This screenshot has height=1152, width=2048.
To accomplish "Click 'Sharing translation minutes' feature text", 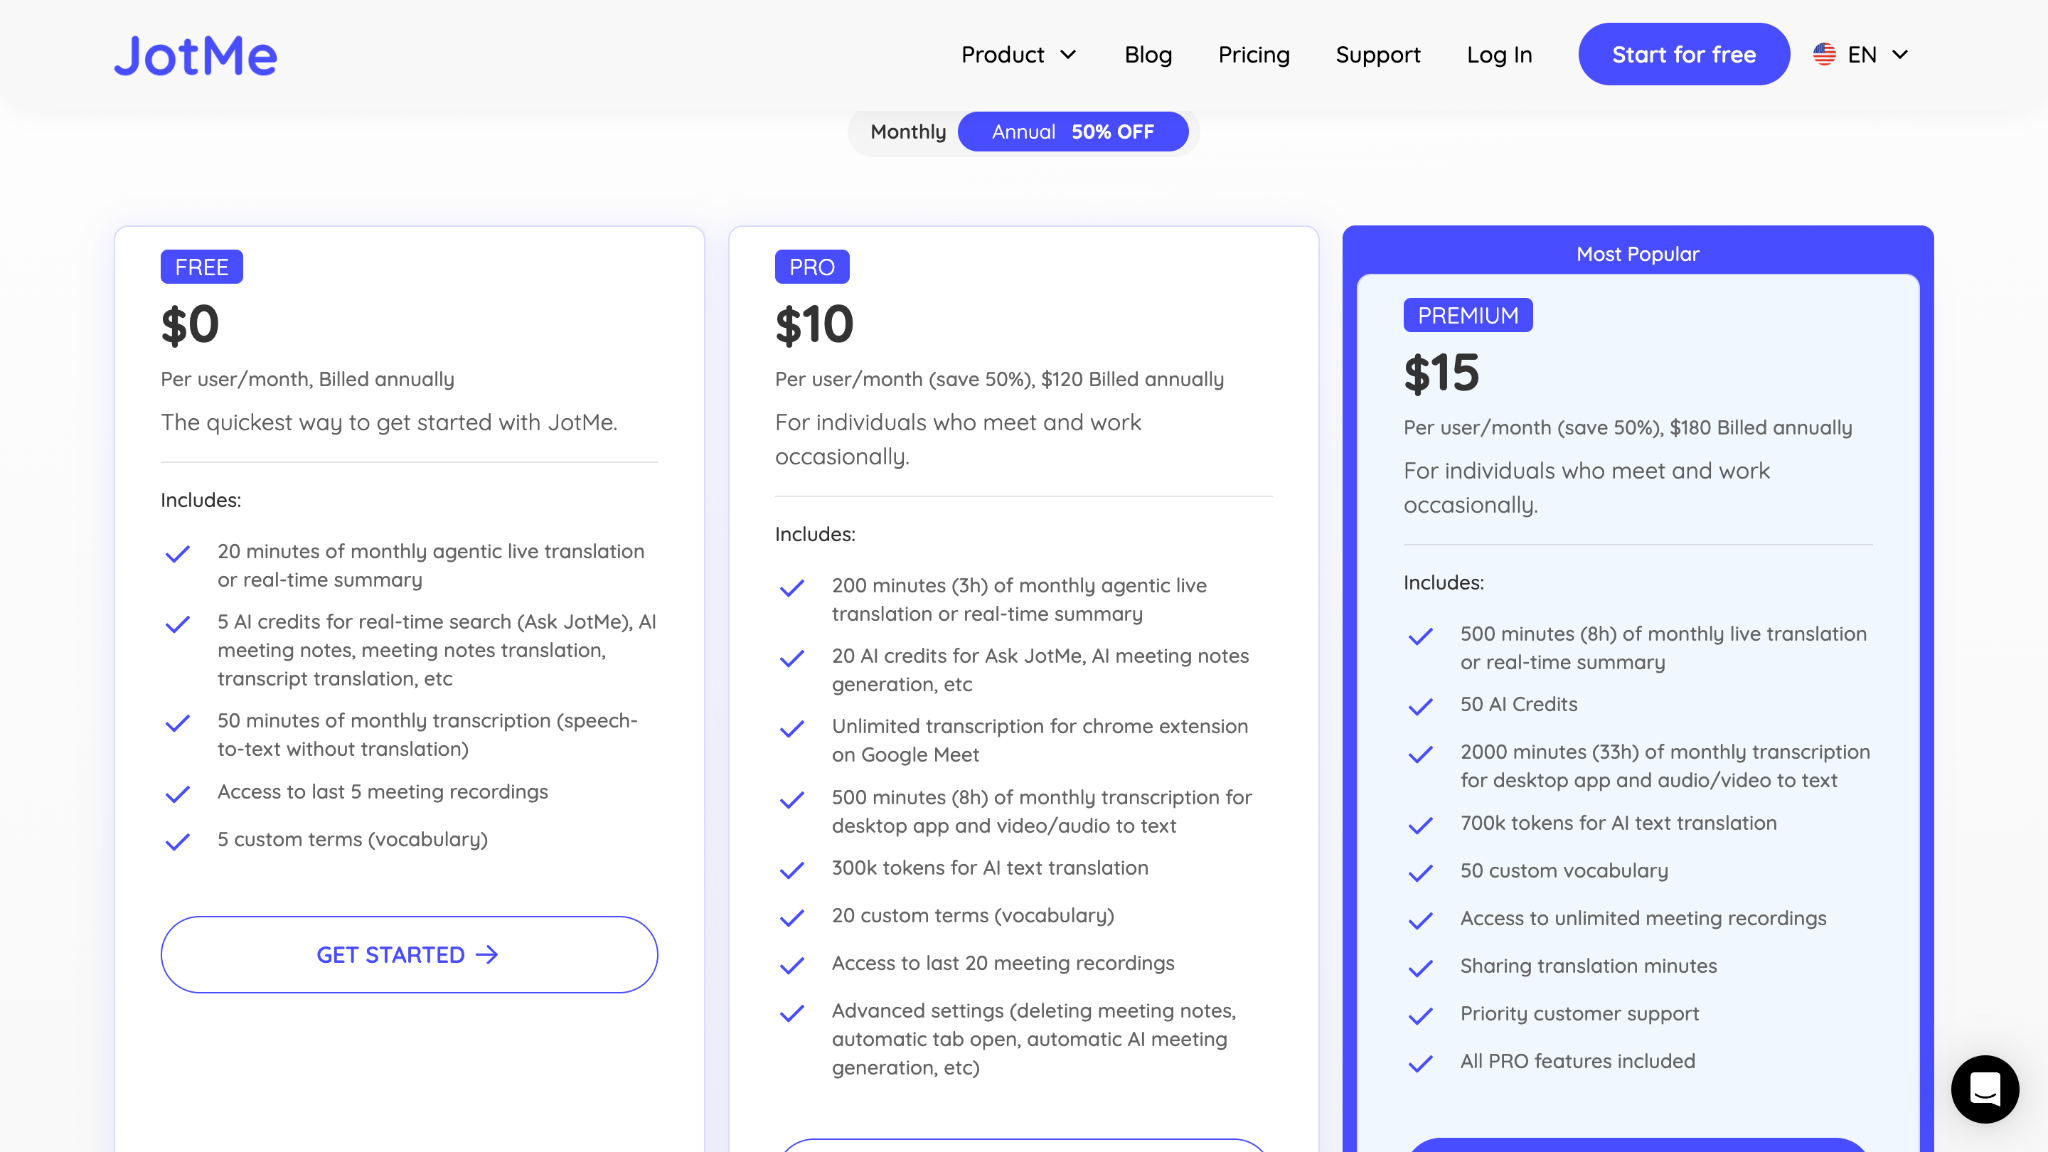I will [1588, 966].
